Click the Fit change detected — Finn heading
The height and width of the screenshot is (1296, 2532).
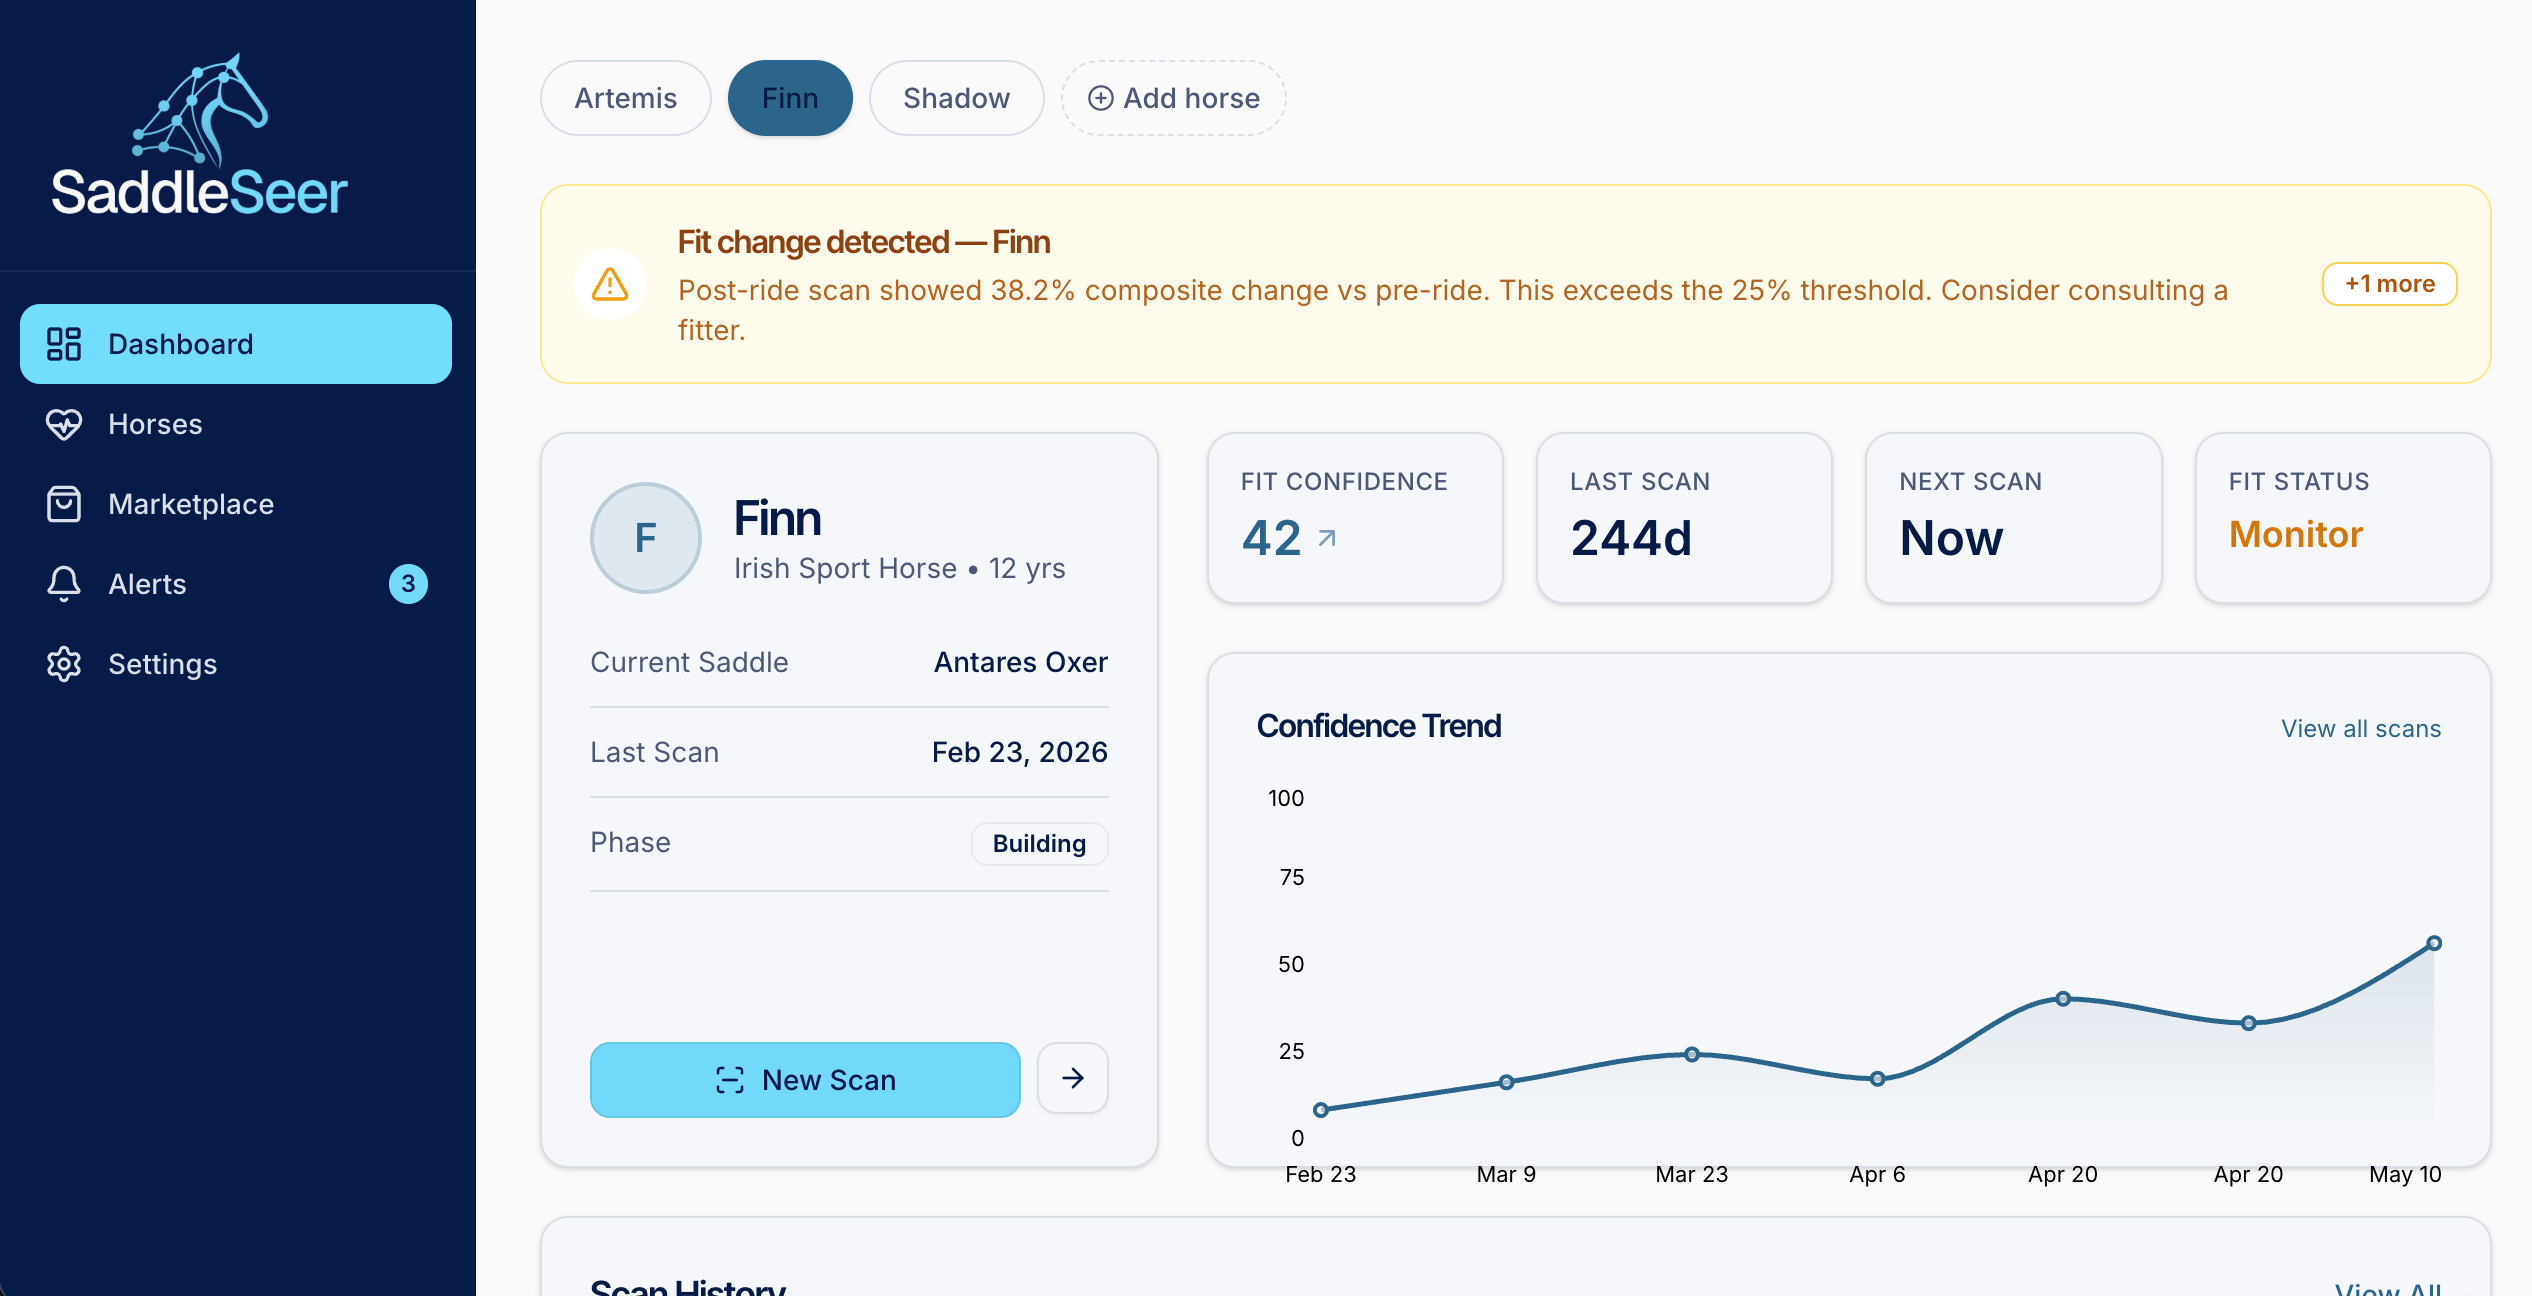pyautogui.click(x=864, y=242)
